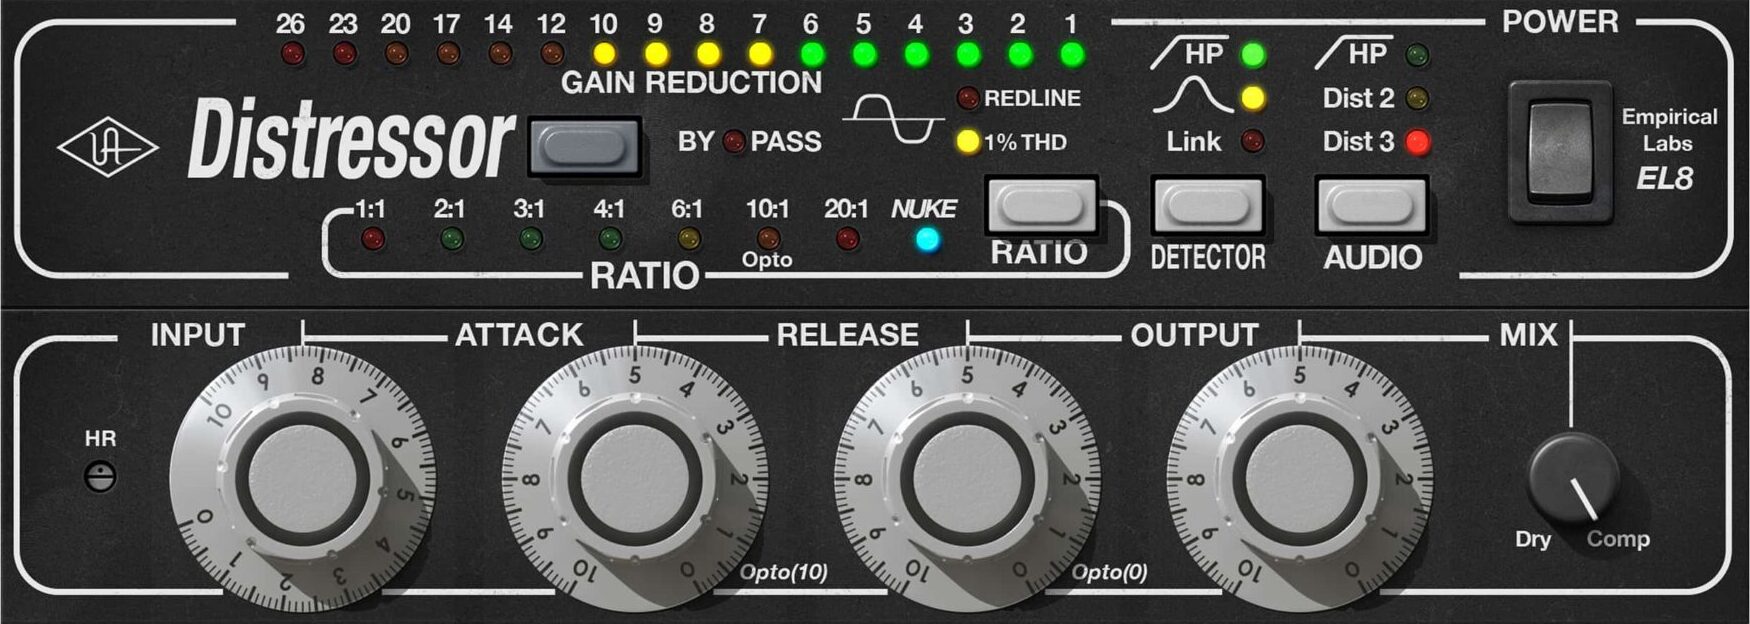Click the Universal Audio diamond logo
The width and height of the screenshot is (1750, 624).
[x=108, y=148]
